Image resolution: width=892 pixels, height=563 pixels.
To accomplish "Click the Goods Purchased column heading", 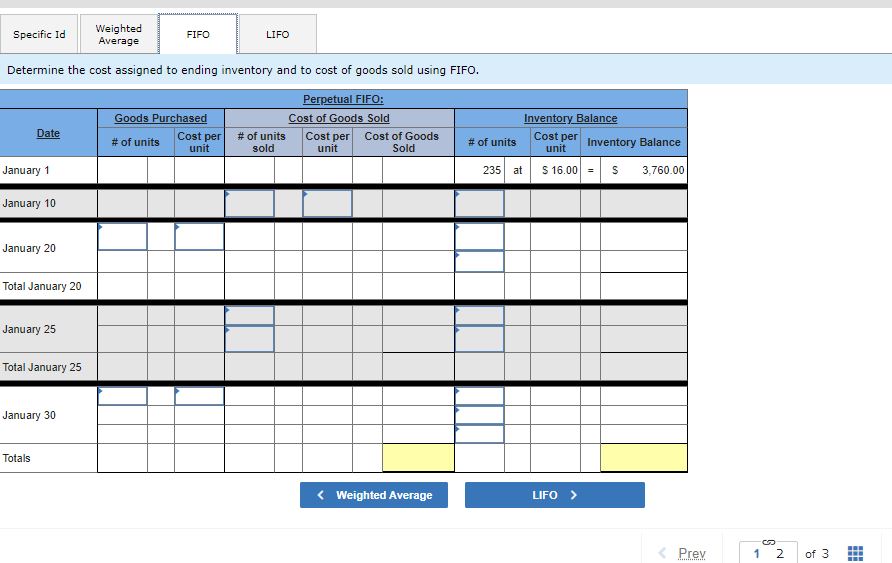I will (160, 118).
